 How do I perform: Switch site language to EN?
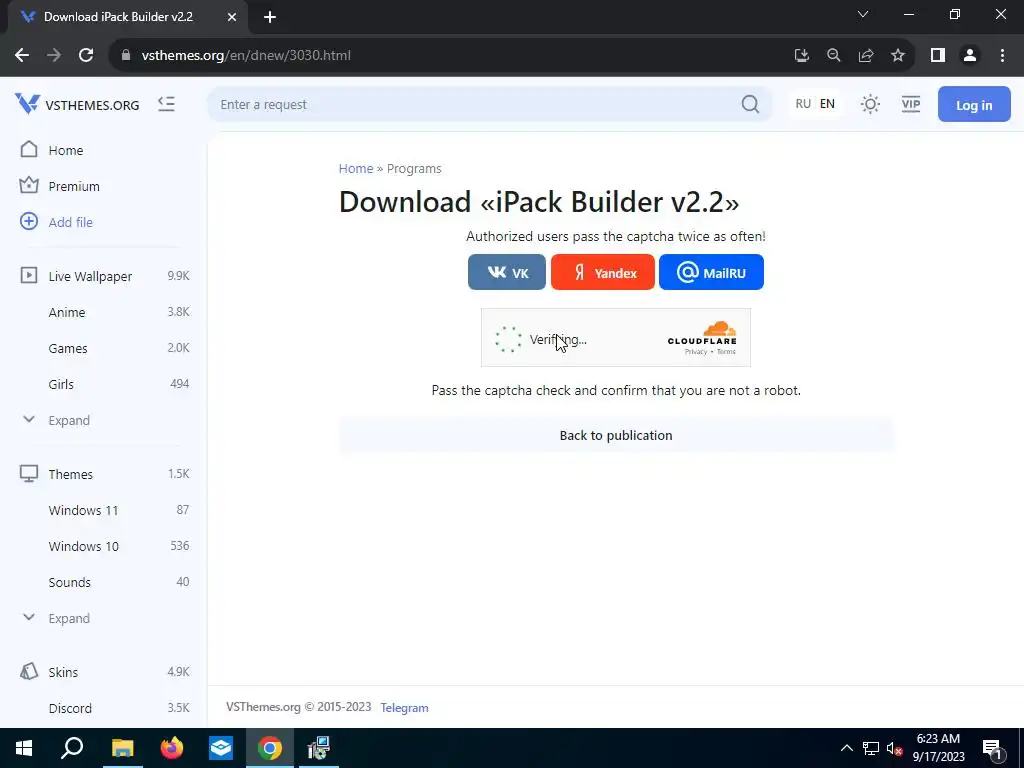[x=827, y=104]
